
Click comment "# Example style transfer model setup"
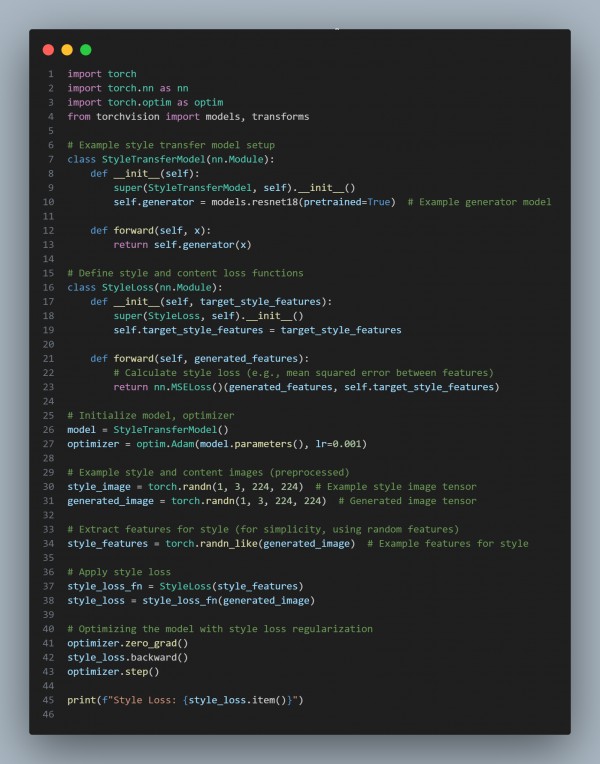click(x=171, y=145)
